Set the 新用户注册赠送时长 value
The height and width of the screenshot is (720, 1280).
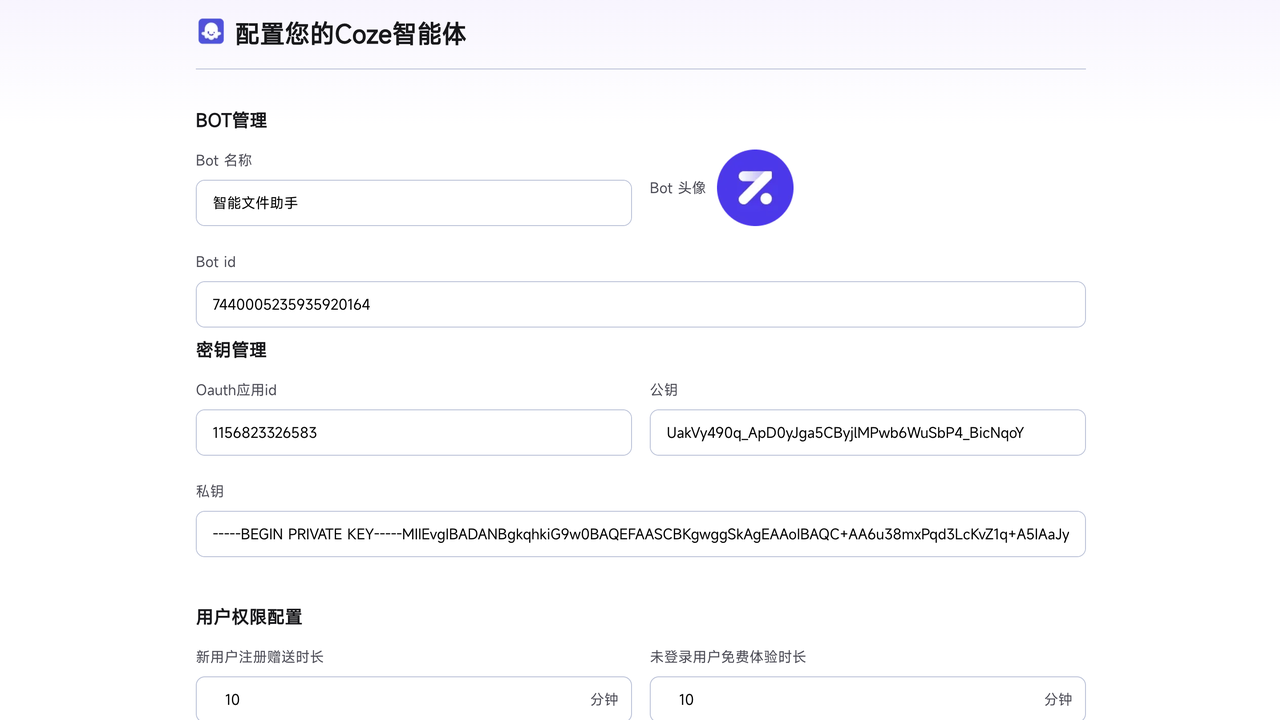(x=414, y=699)
